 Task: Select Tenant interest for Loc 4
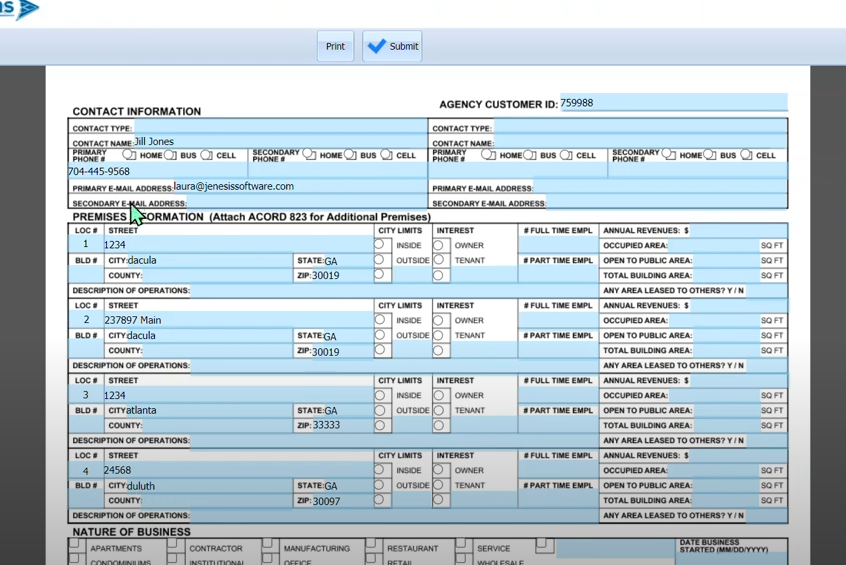439,485
